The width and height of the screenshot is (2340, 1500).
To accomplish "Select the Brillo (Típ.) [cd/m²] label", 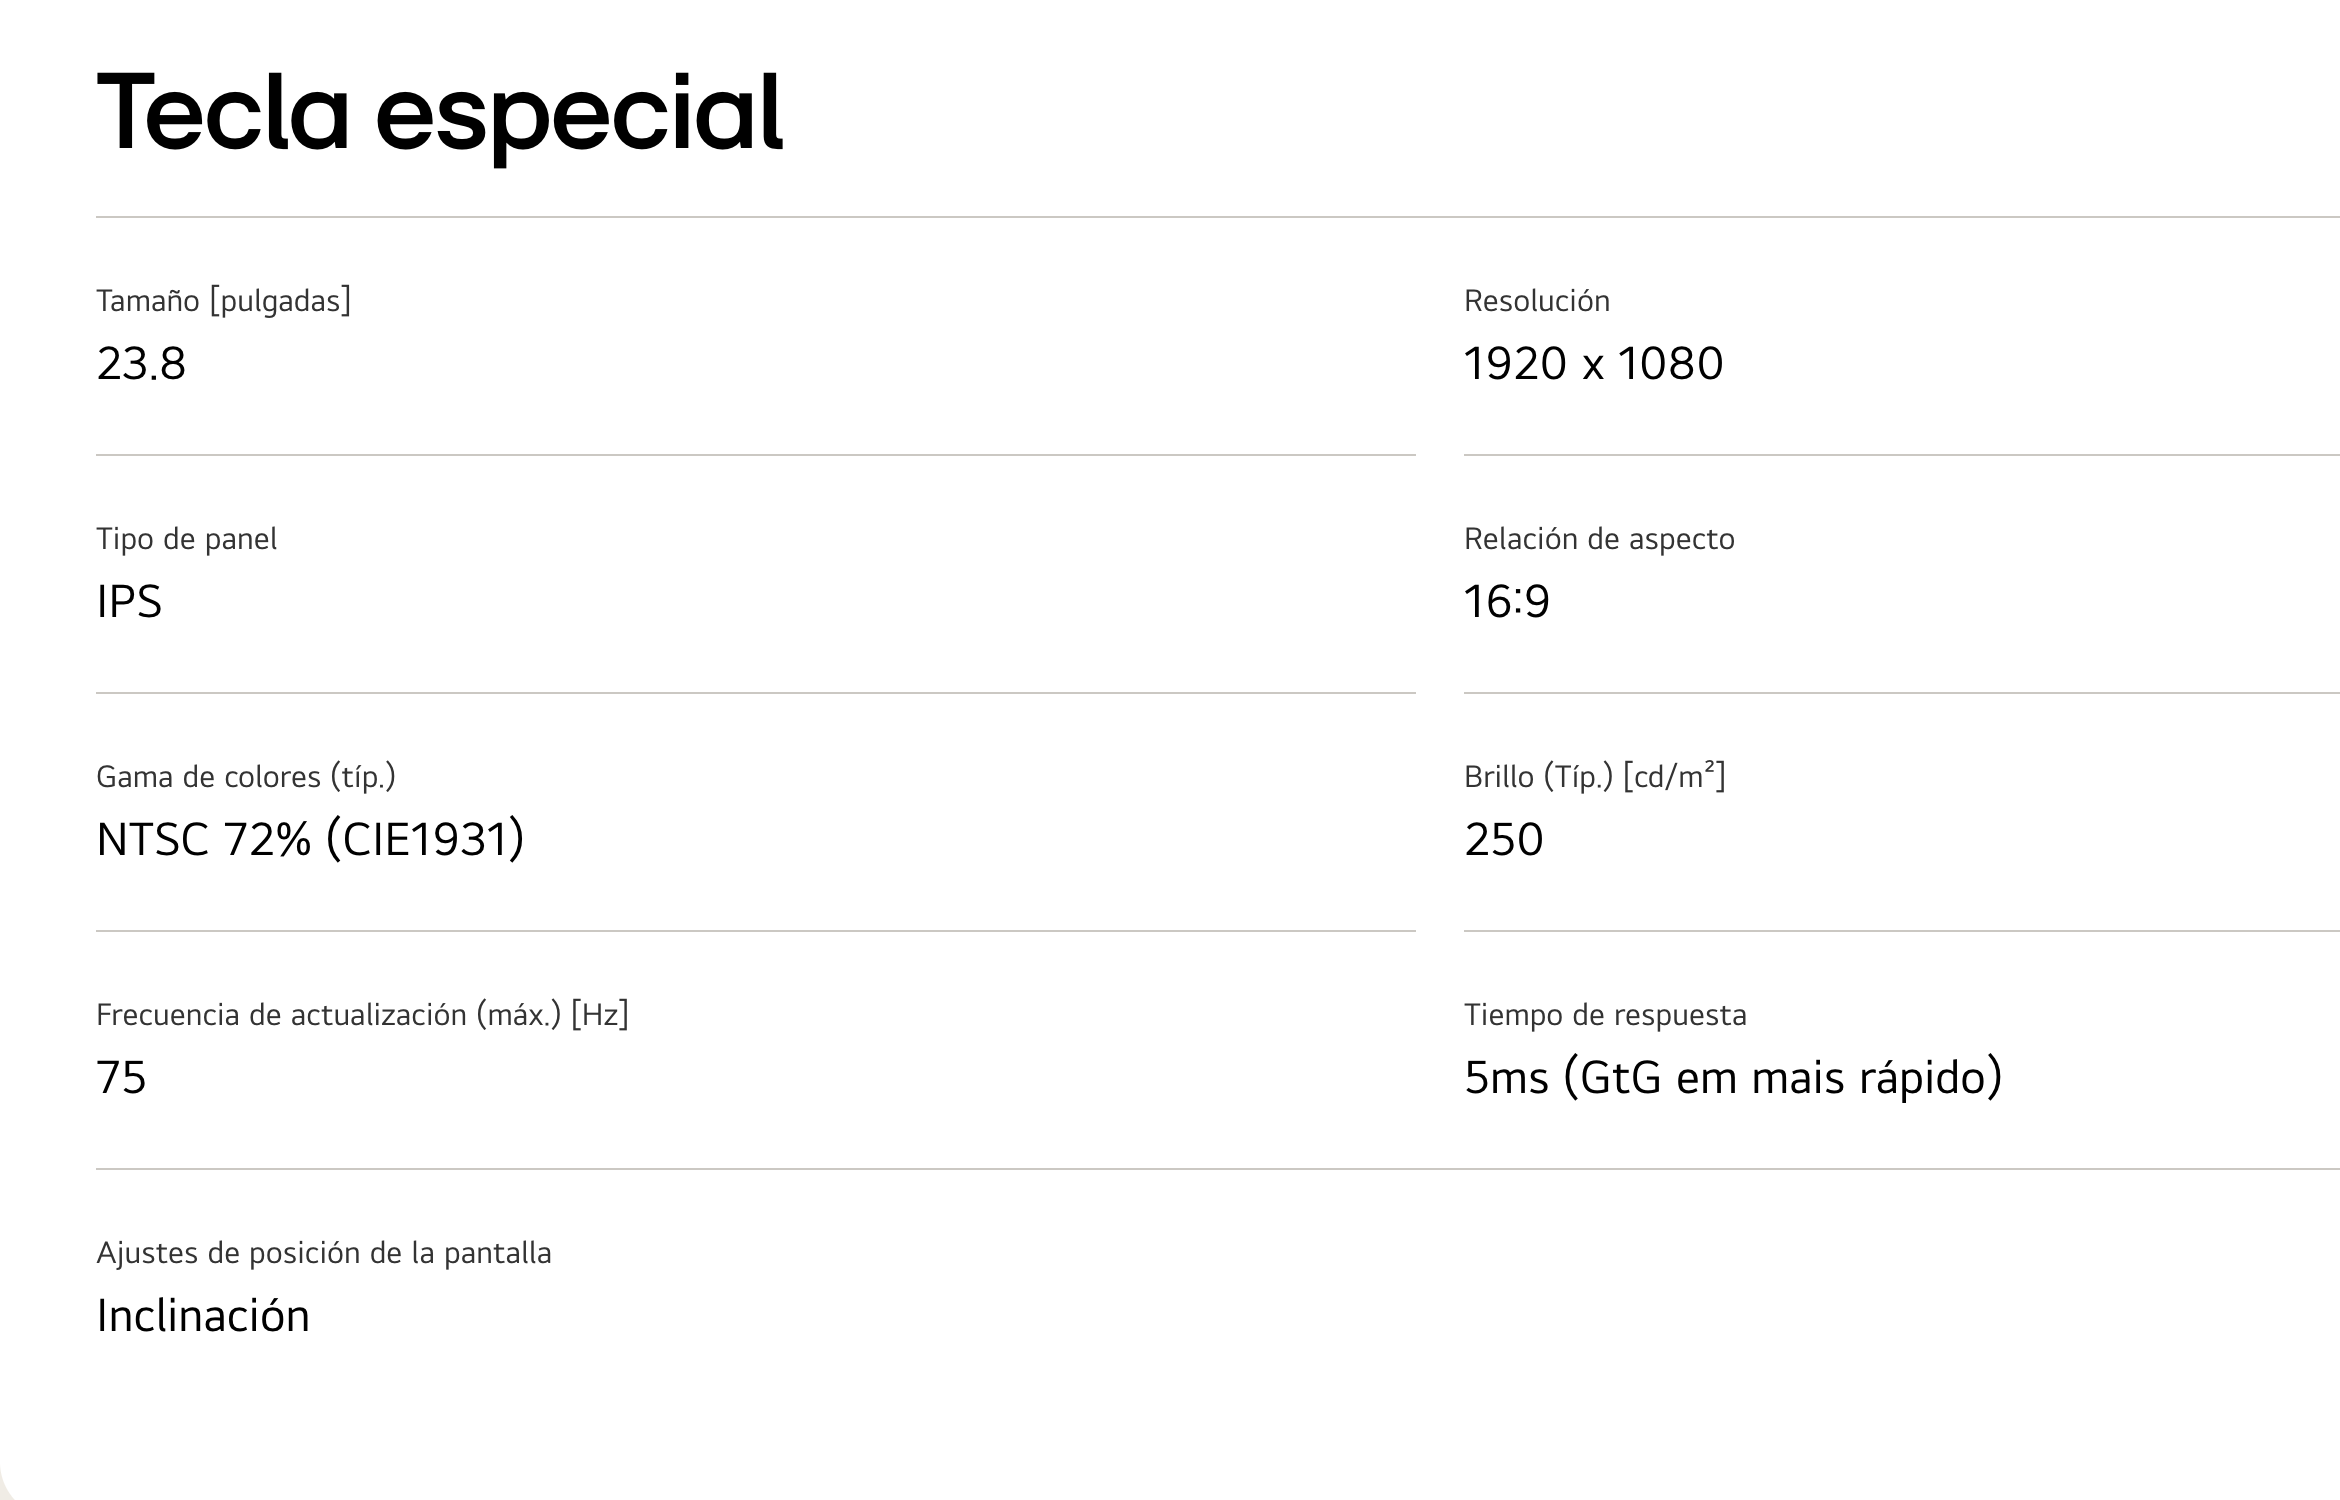I will tap(1595, 777).
